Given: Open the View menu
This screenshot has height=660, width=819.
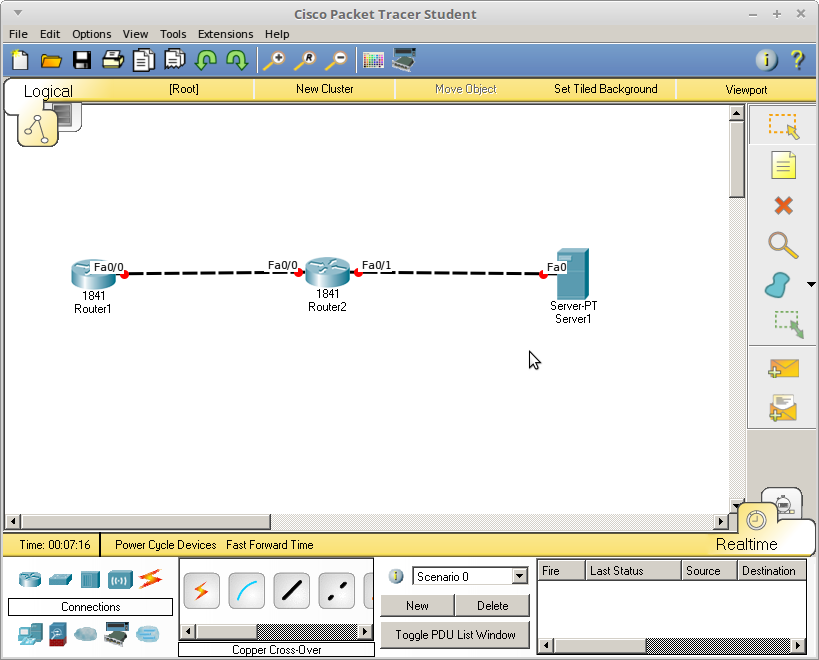Looking at the screenshot, I should point(135,34).
